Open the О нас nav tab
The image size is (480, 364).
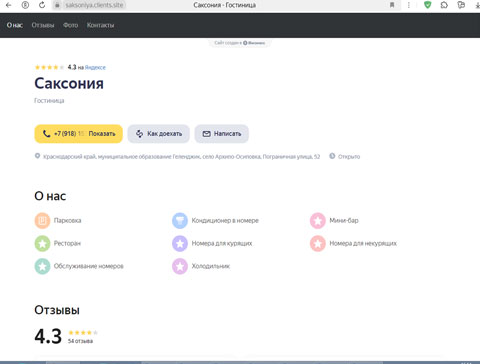[15, 25]
